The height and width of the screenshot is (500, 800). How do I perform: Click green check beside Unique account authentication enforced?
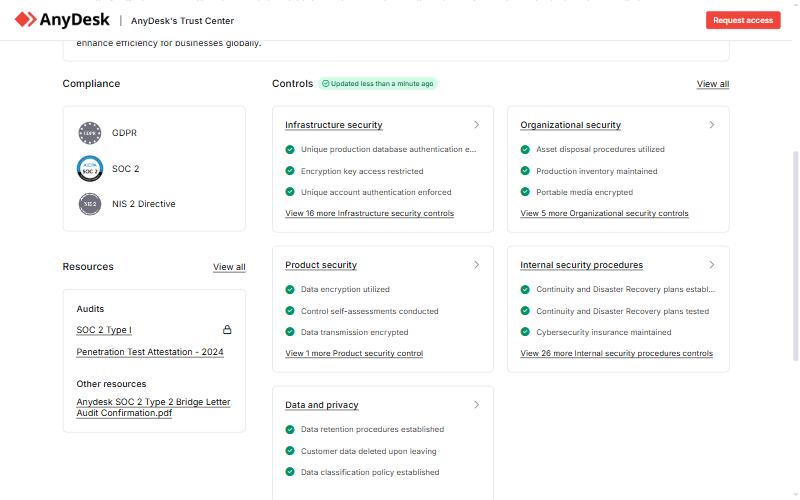tap(290, 192)
